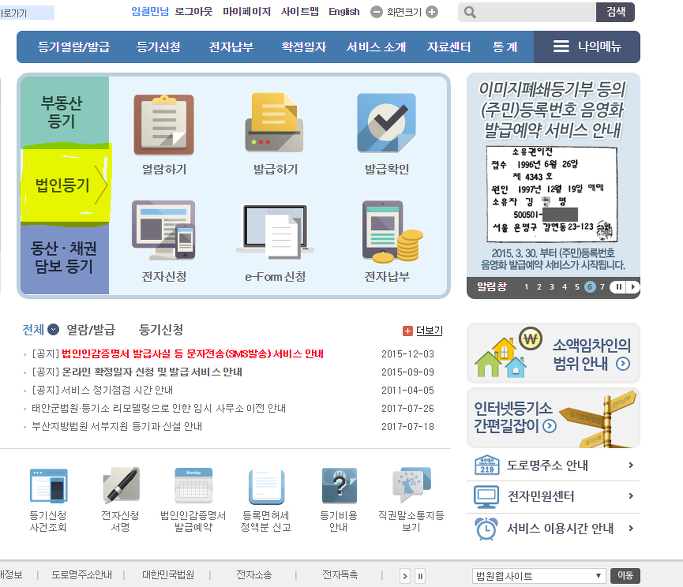Open the 대한민국법원 footer link

coord(168,575)
